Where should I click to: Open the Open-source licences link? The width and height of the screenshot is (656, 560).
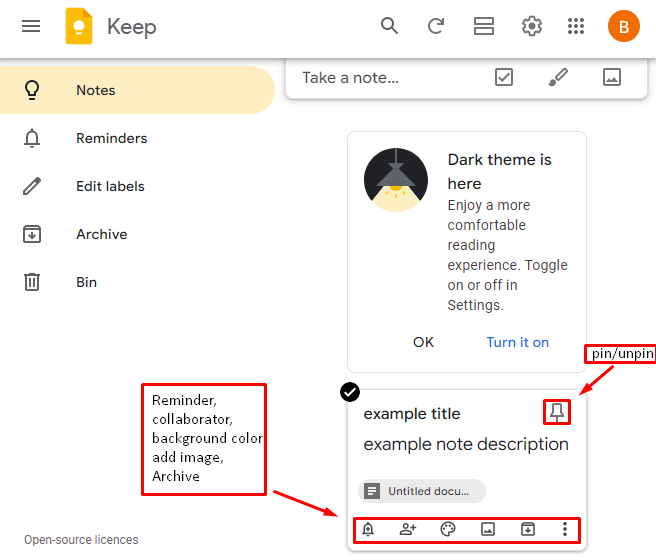click(x=81, y=540)
